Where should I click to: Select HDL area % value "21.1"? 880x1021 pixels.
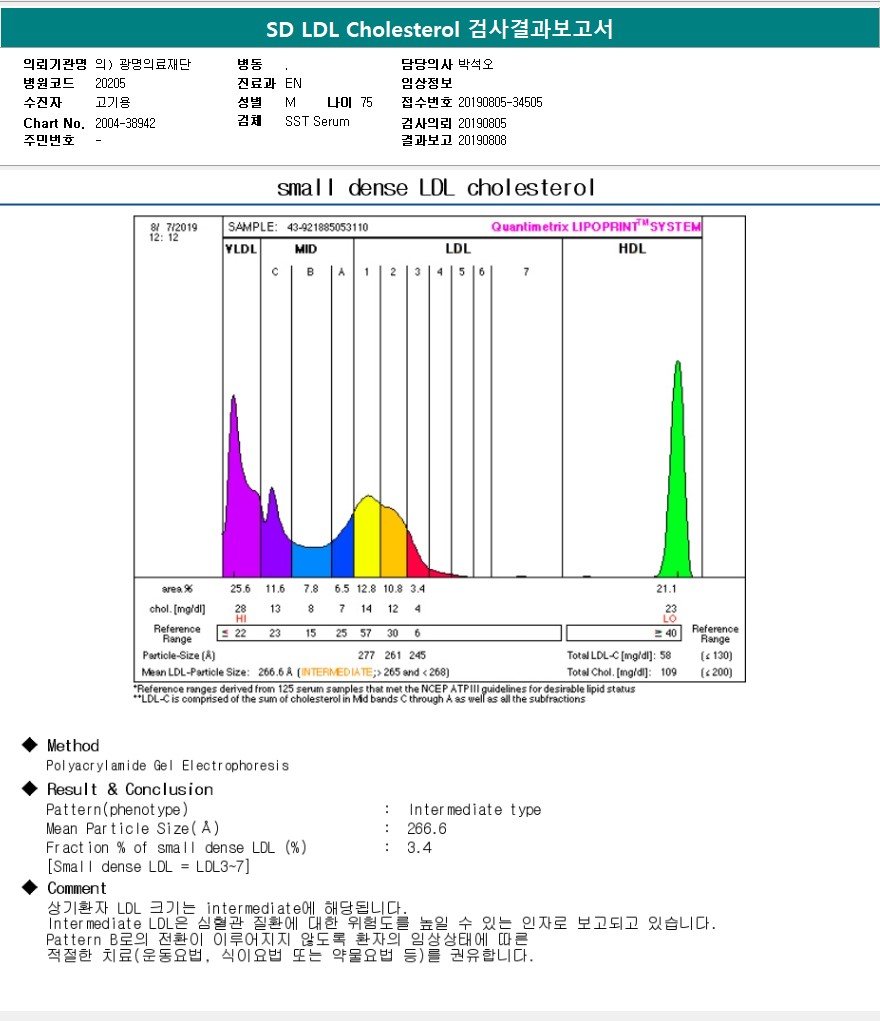pos(666,589)
